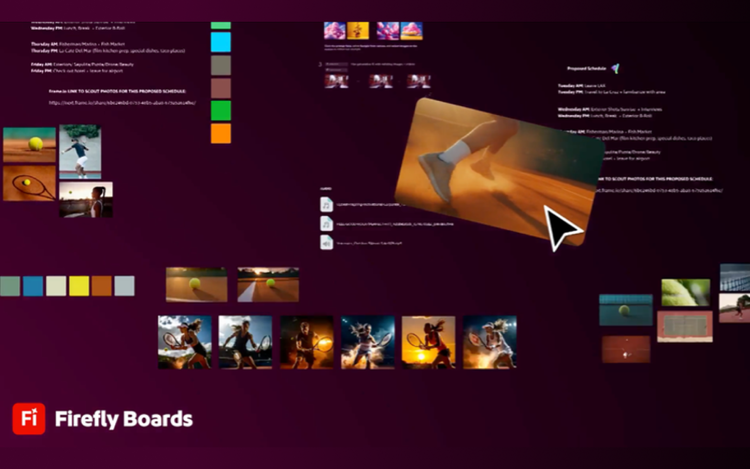
Task: Select the cyan blue color swatch
Action: click(221, 42)
